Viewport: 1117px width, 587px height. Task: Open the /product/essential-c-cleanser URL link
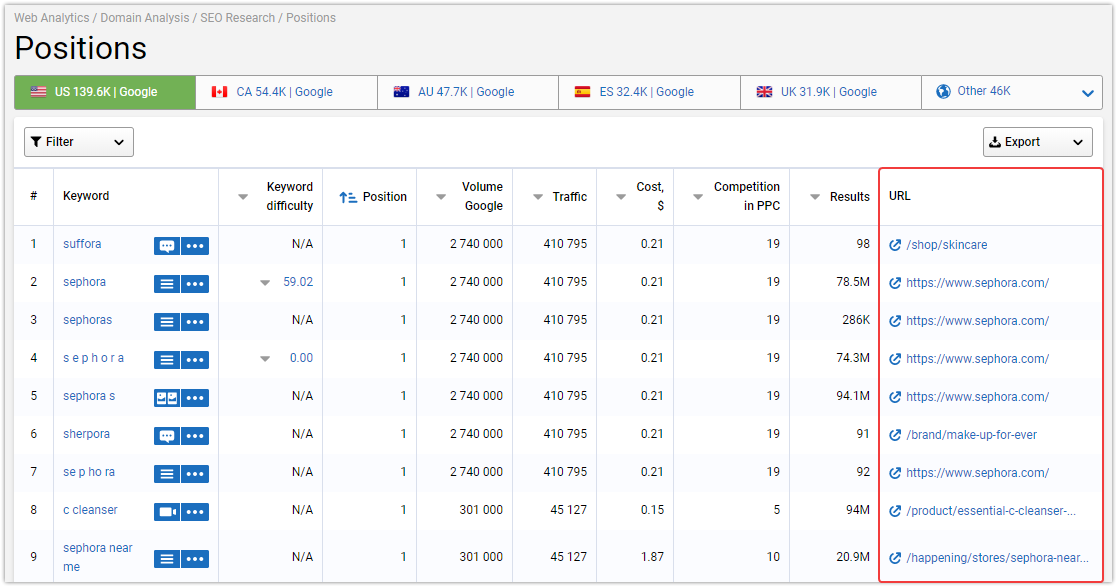(991, 511)
